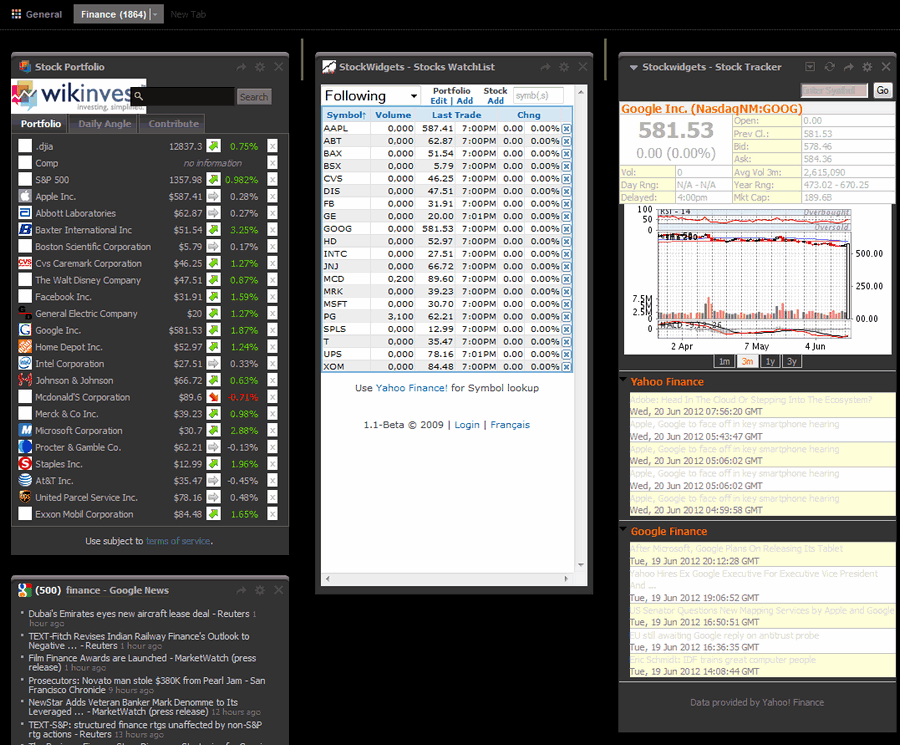900x745 pixels.
Task: Select the Portfolio tab in wikinvest
Action: pos(41,124)
